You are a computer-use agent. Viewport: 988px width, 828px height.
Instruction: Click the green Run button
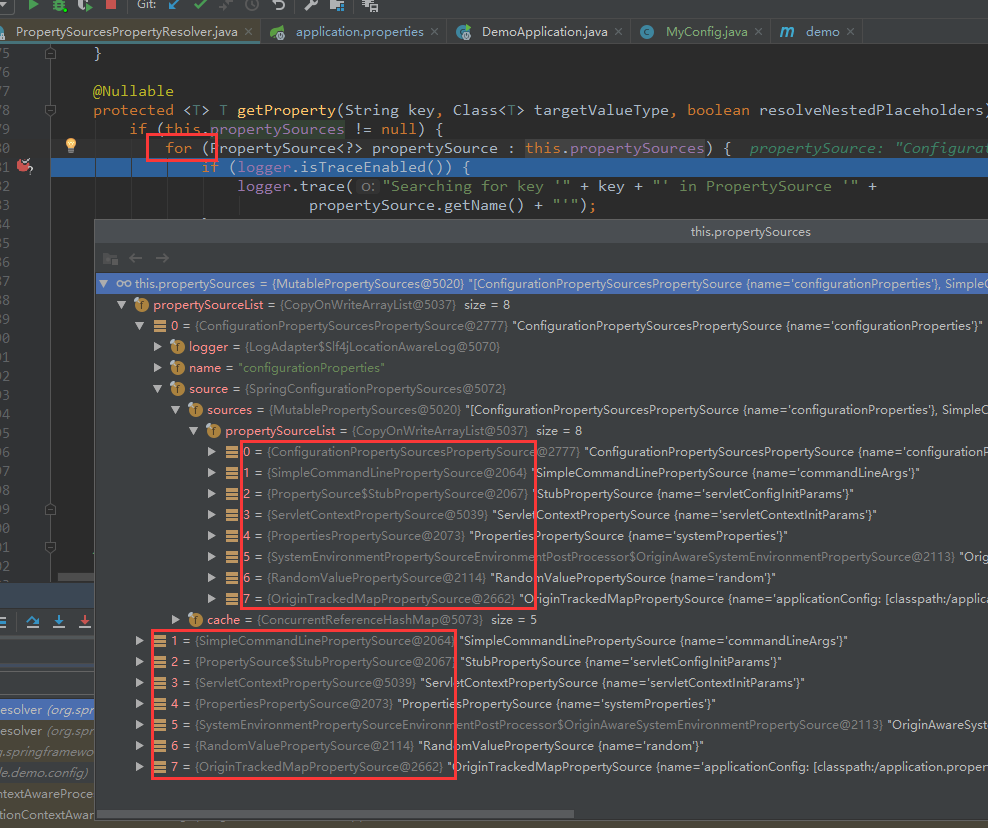tap(33, 5)
